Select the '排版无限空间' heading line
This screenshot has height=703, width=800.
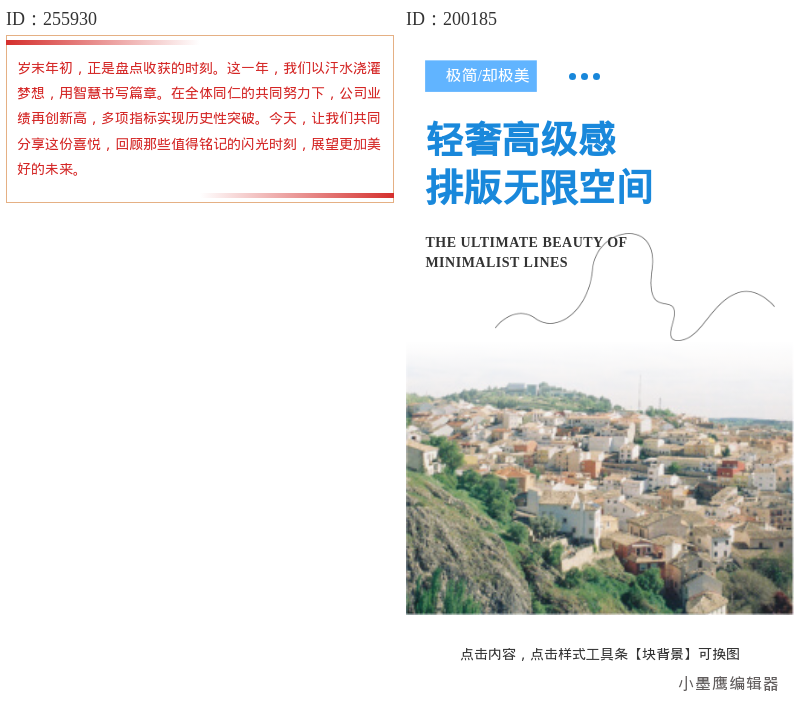tap(538, 188)
